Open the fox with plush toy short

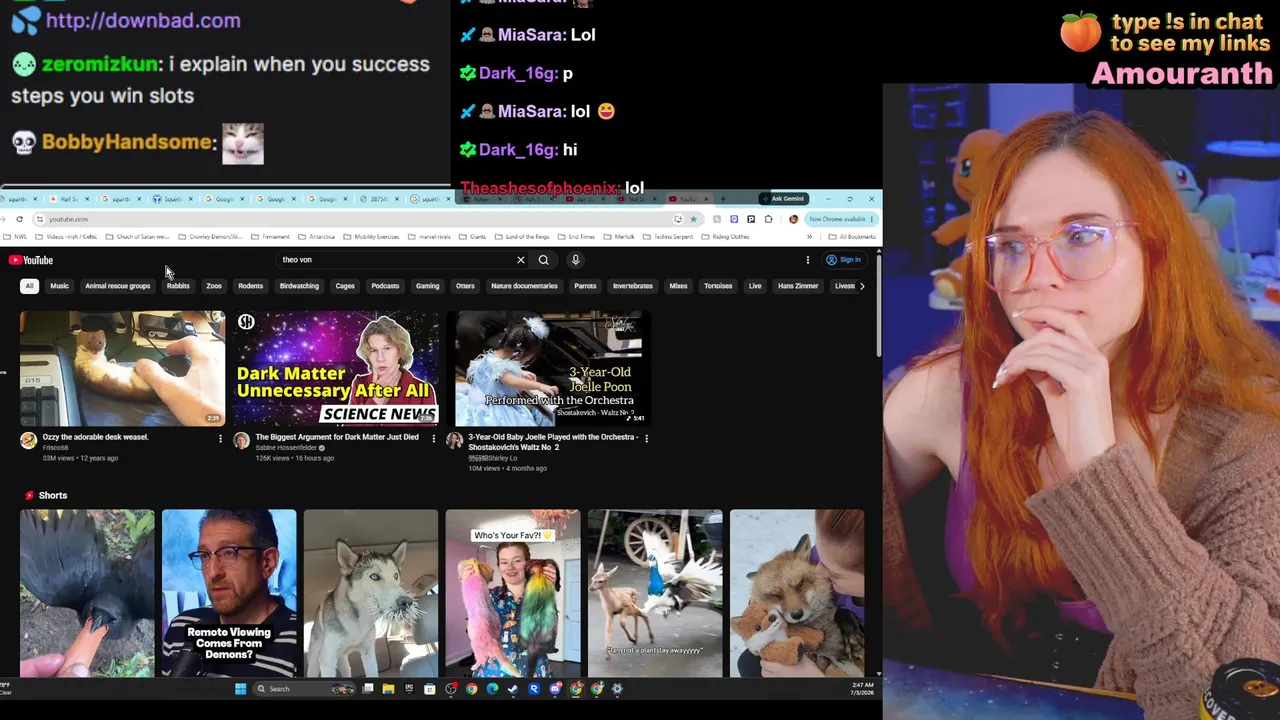click(x=797, y=593)
